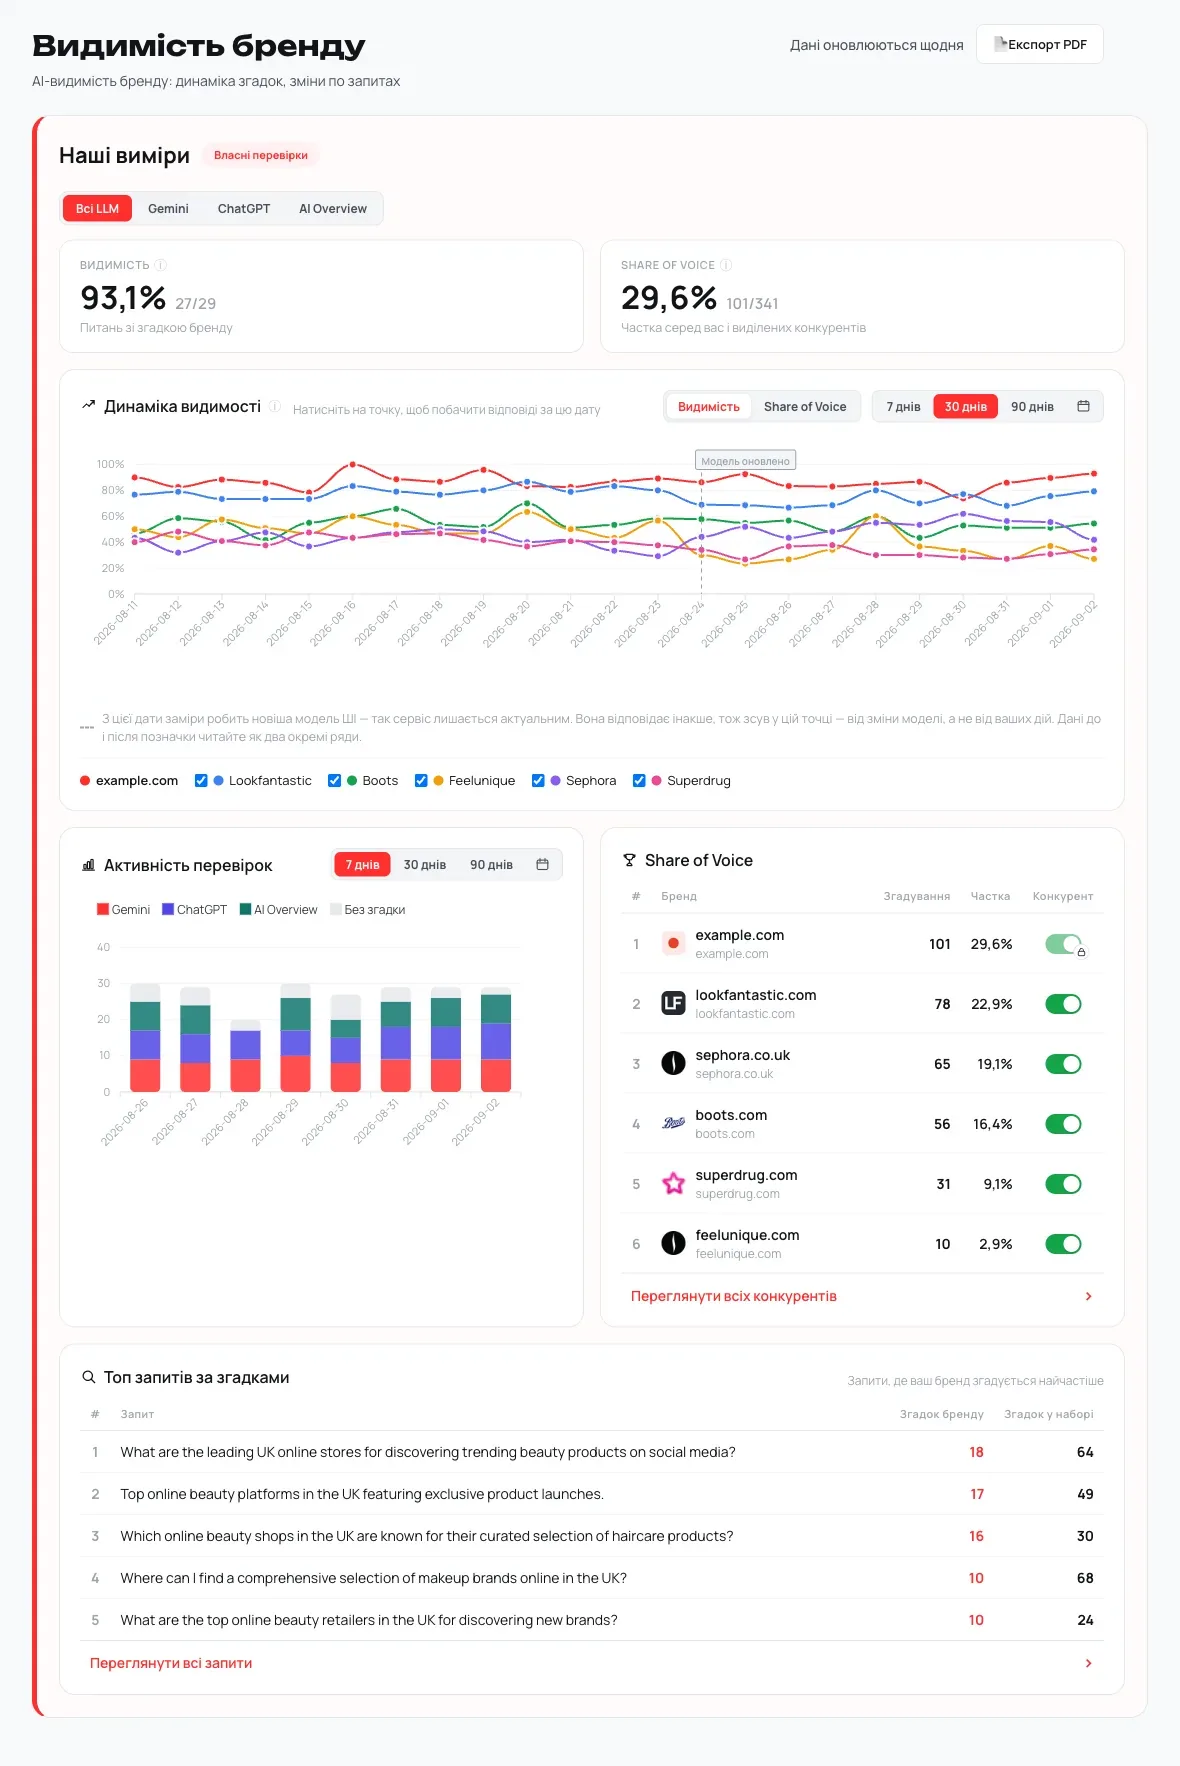Screen dimensions: 1180x1766
Task: Switch to the ChatGPT tab
Action: tap(244, 209)
